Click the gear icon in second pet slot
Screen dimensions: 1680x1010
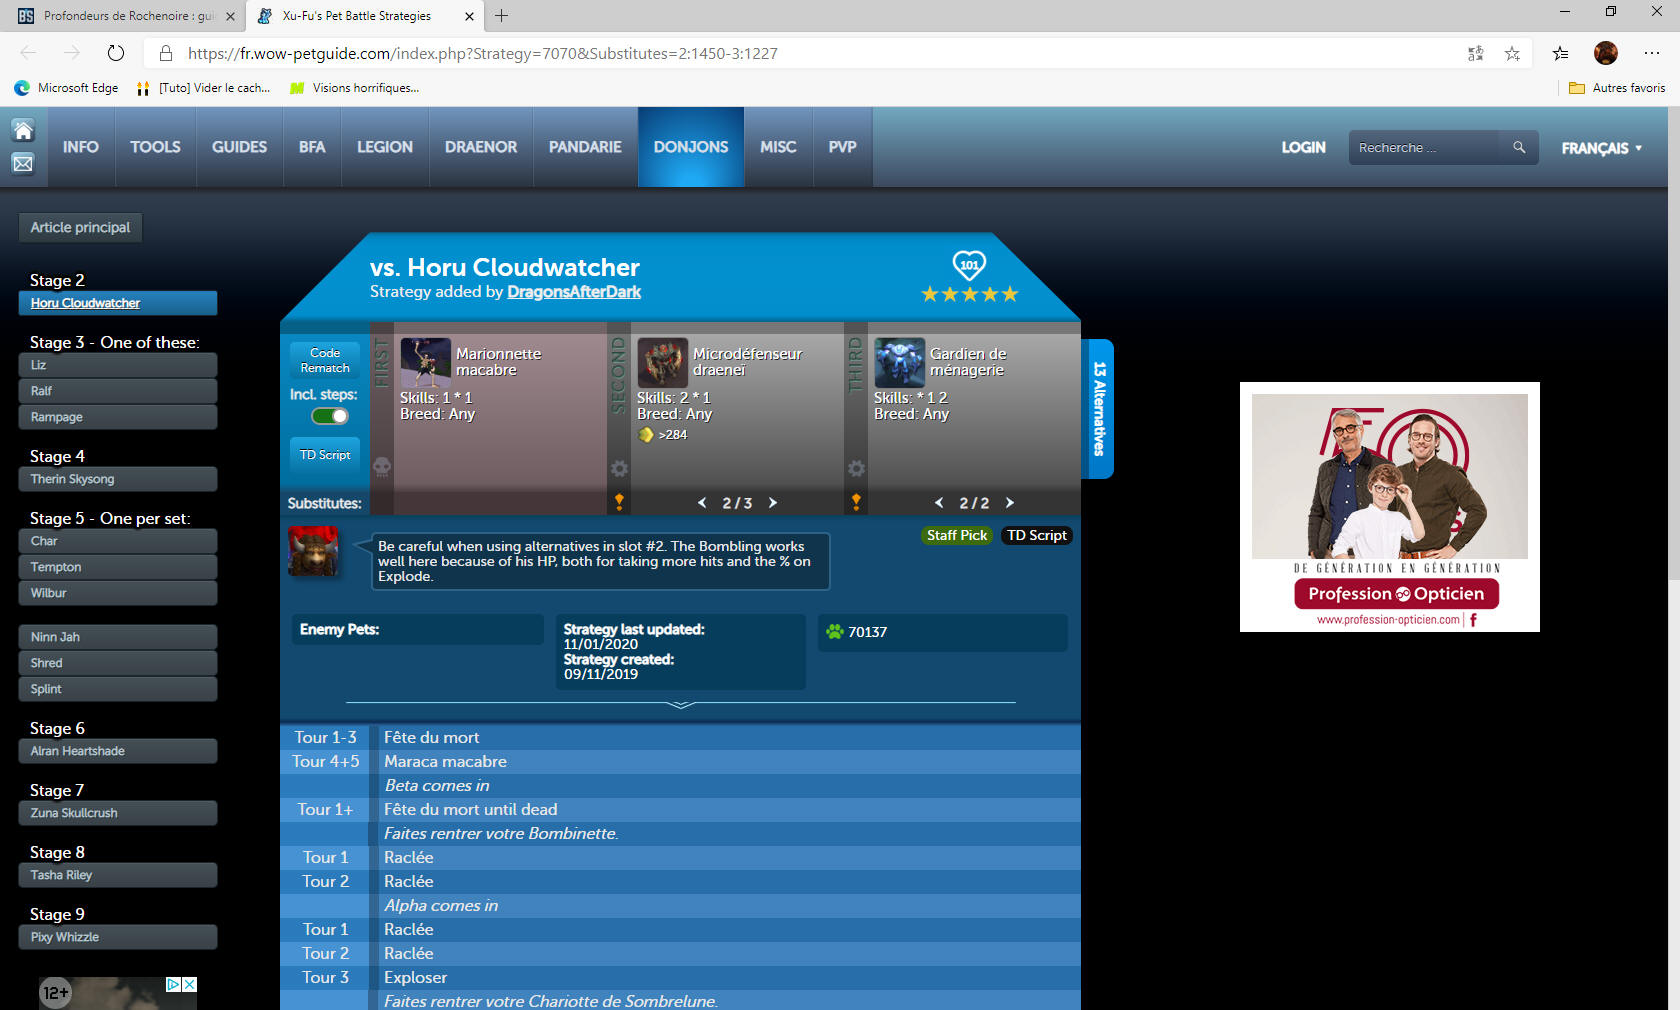coord(619,468)
